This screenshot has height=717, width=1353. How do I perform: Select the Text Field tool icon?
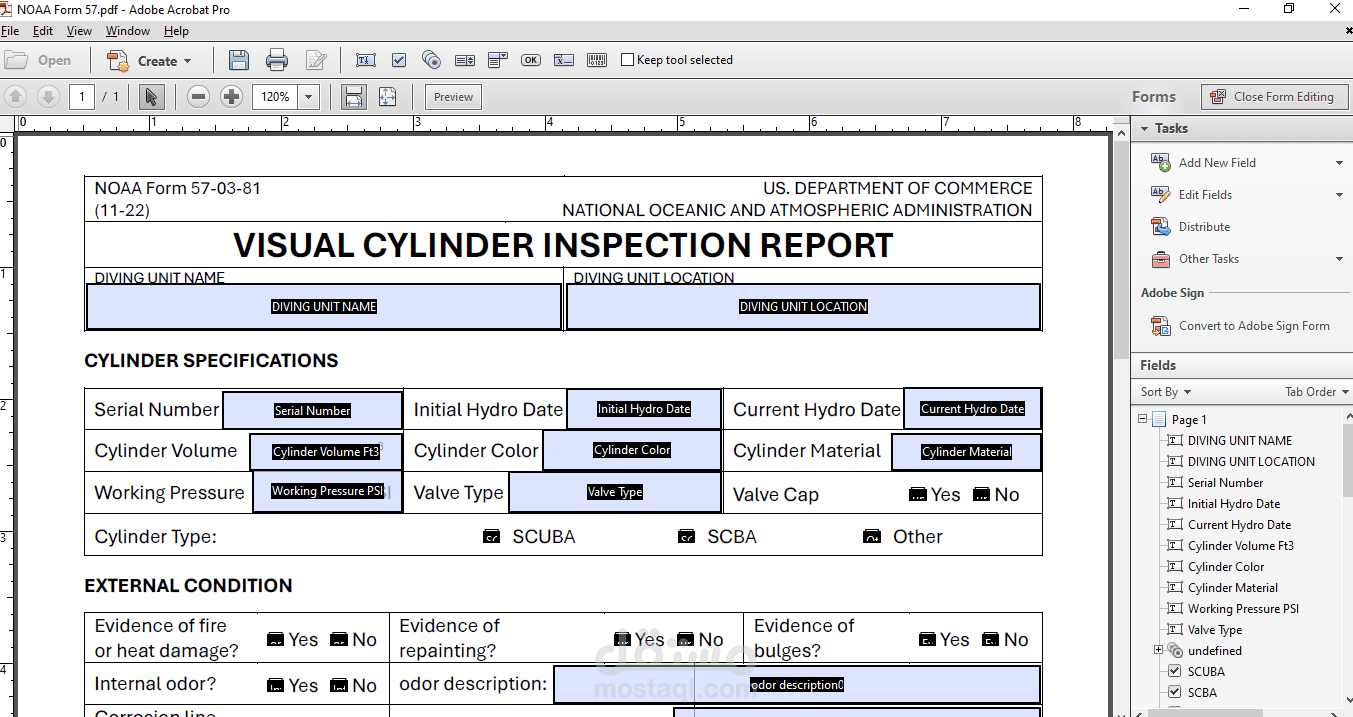[x=365, y=60]
